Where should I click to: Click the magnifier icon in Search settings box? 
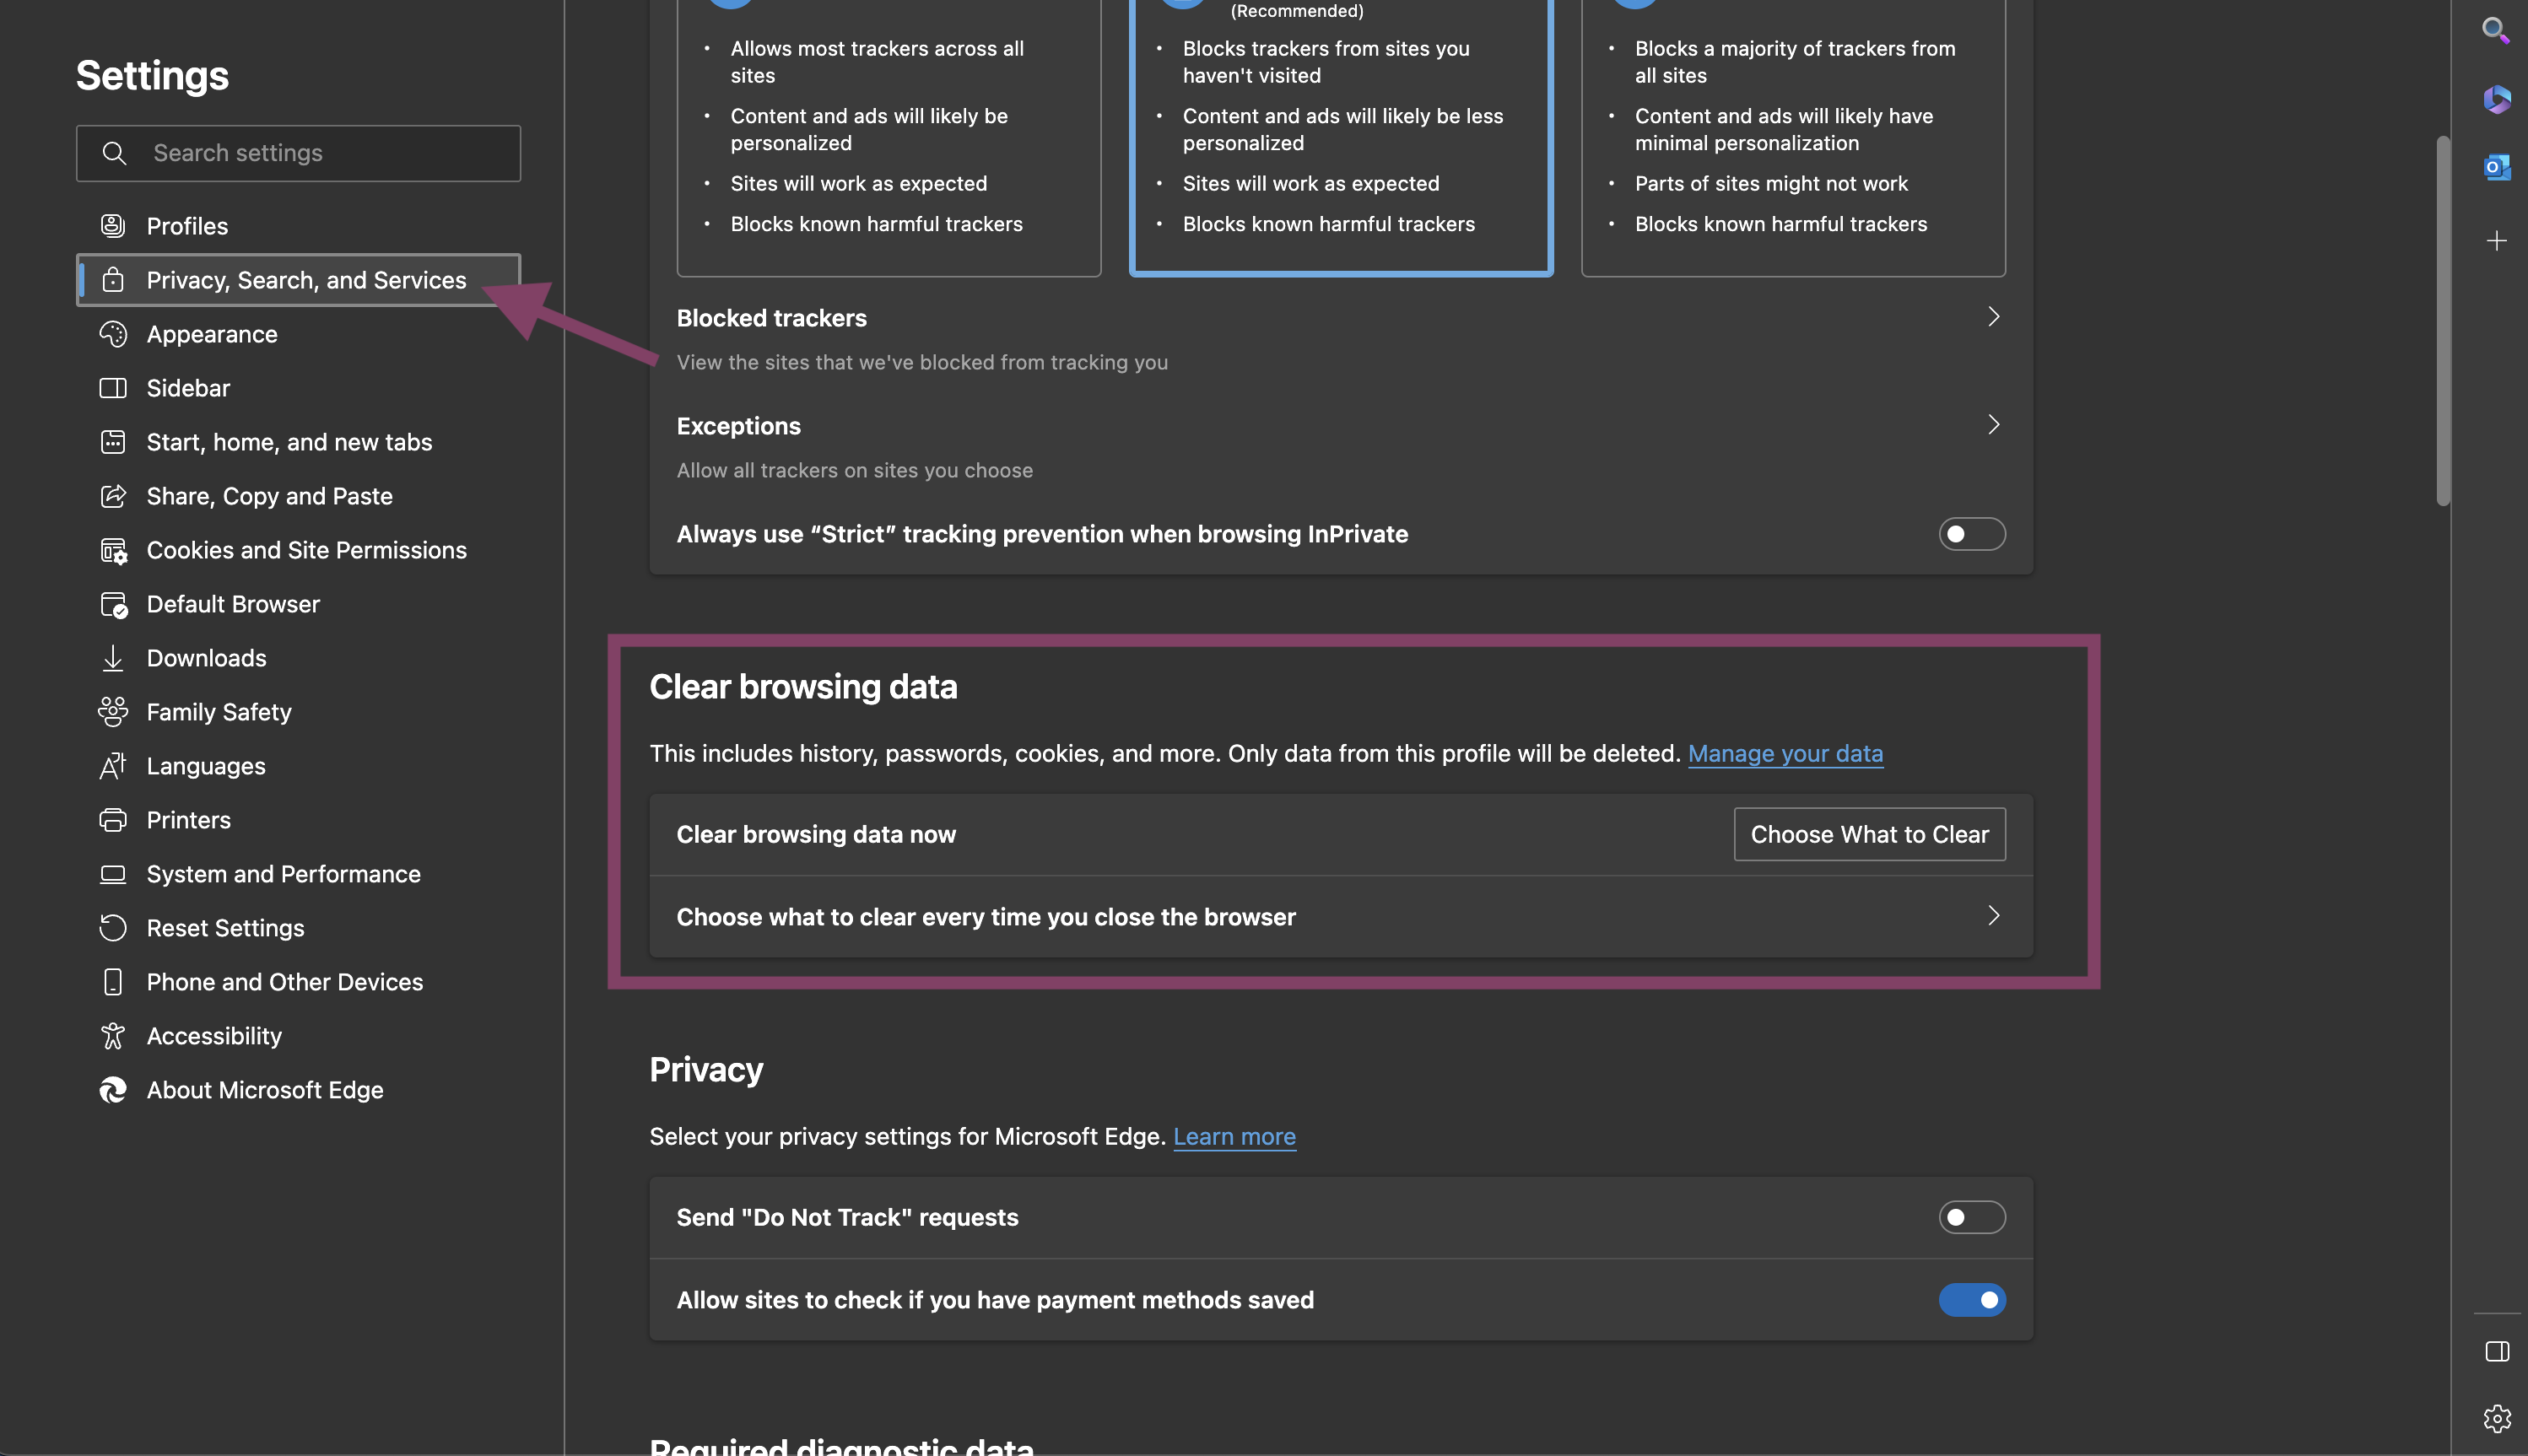[115, 153]
